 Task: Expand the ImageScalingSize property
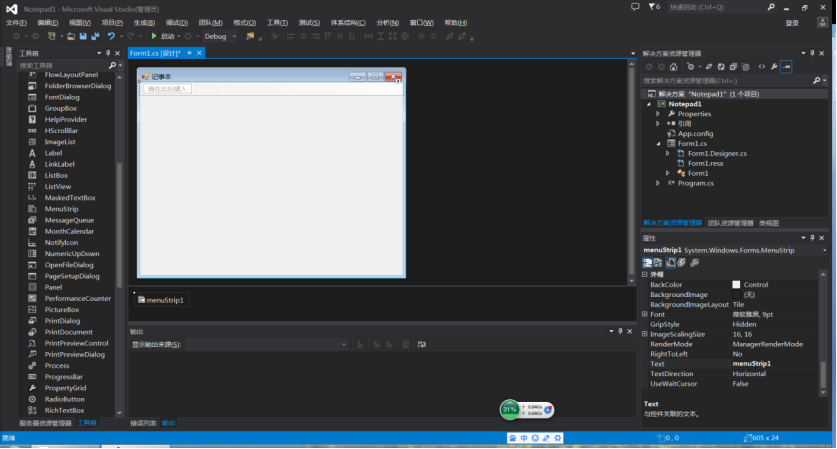(645, 334)
